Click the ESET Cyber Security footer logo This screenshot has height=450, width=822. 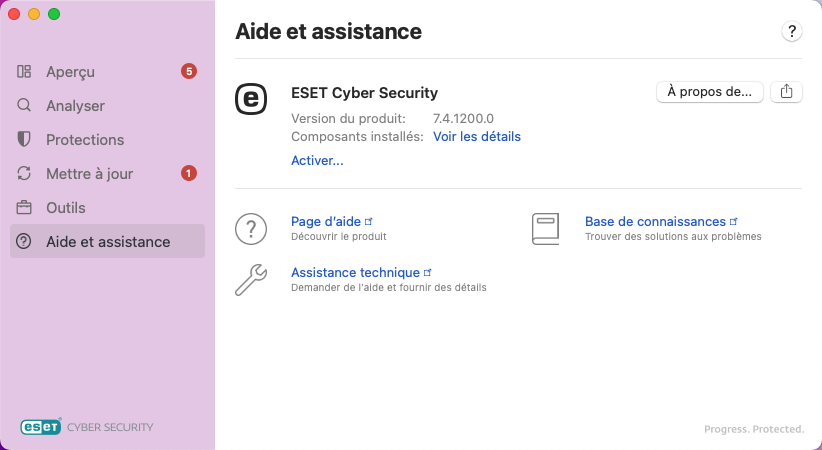(x=88, y=427)
